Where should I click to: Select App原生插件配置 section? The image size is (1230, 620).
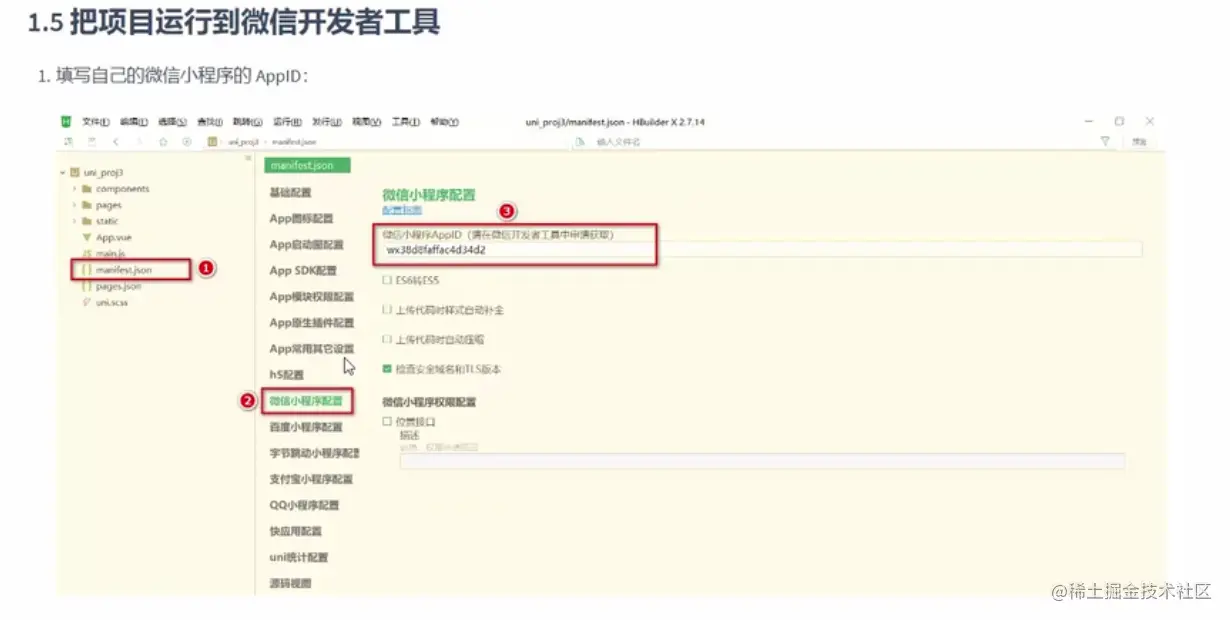311,322
